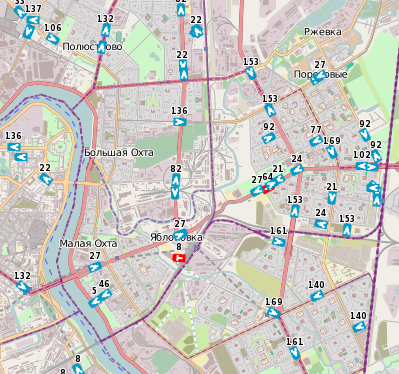
Task: Select the route 46 bus icon
Action: 106,294
